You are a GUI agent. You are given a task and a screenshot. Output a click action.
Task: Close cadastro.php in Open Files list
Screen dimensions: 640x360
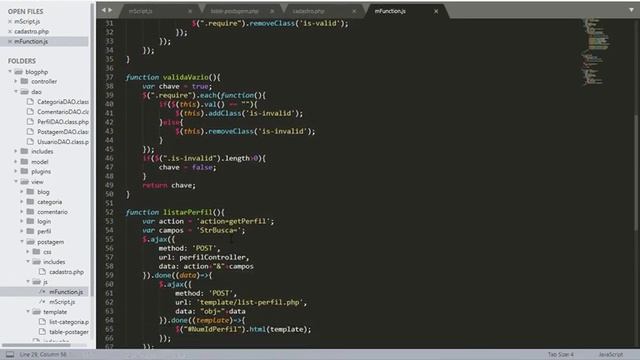point(10,31)
